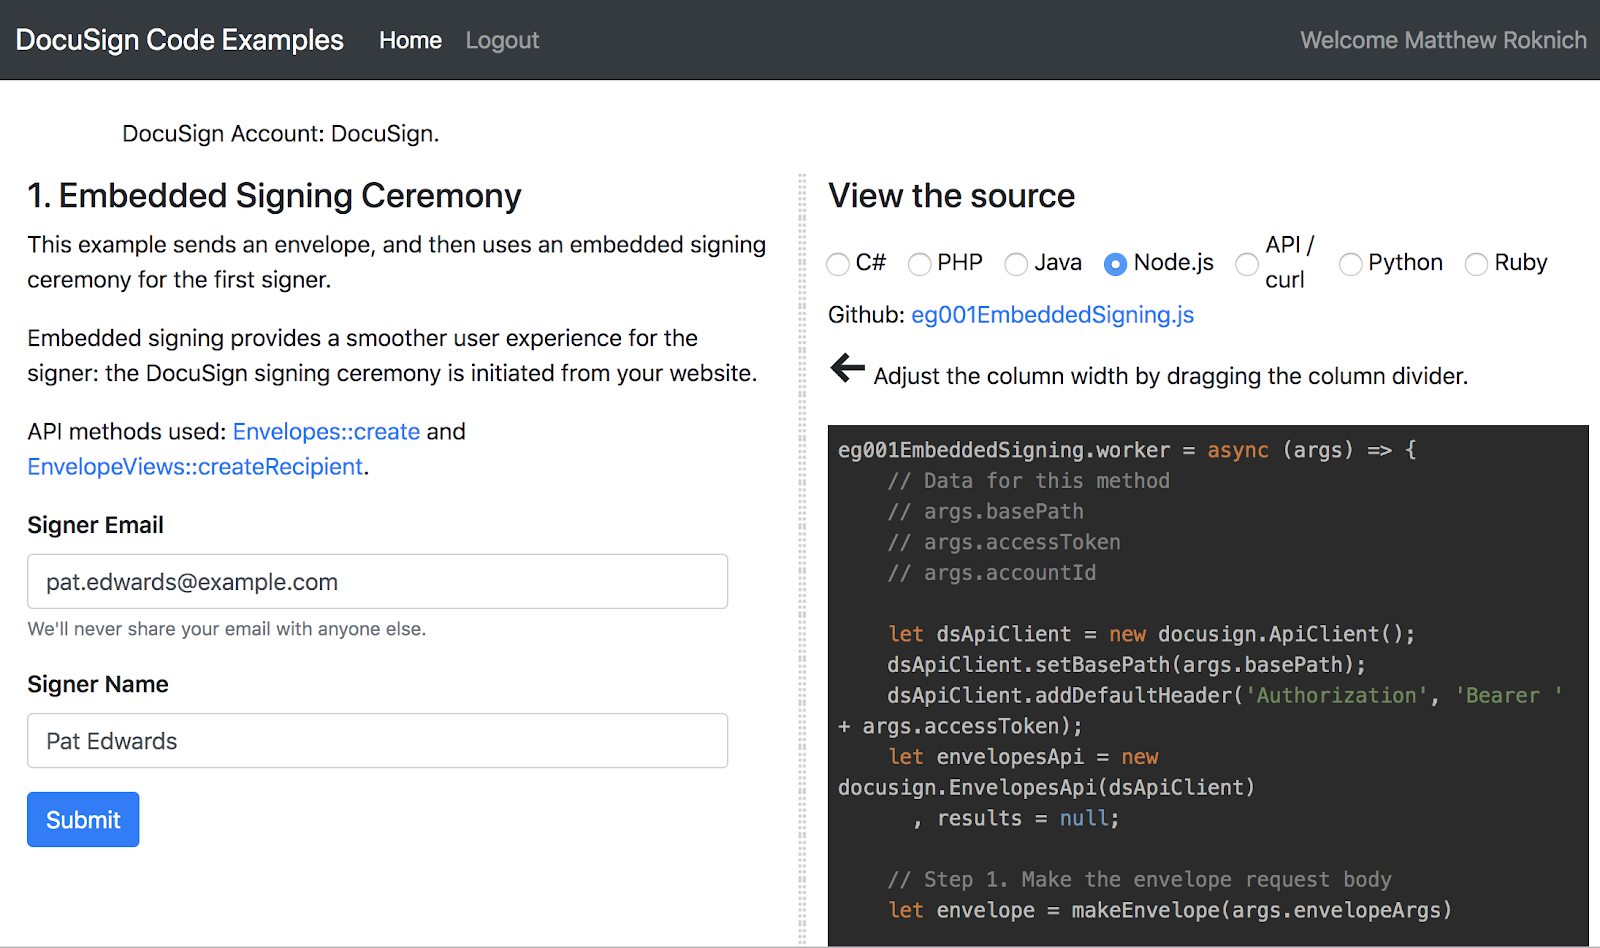Select the C# radio button
Viewport: 1600px width, 948px height.
838,264
